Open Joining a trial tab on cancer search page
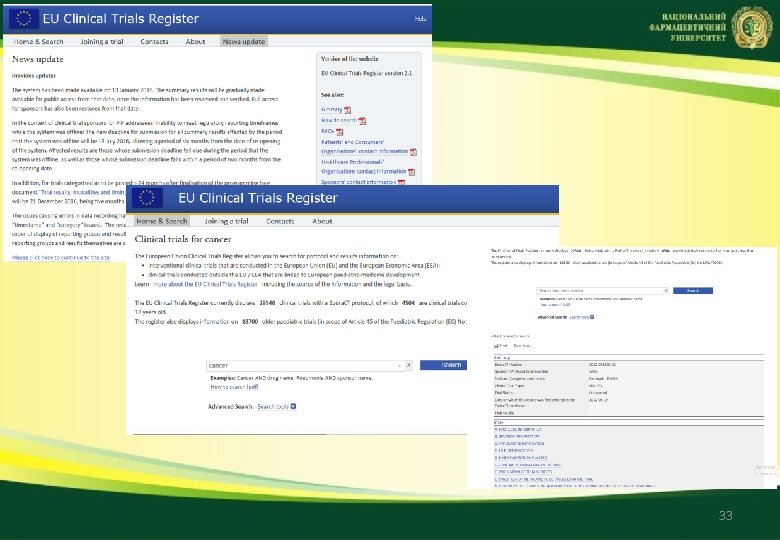Screen dimensions: 780x540 226,221
